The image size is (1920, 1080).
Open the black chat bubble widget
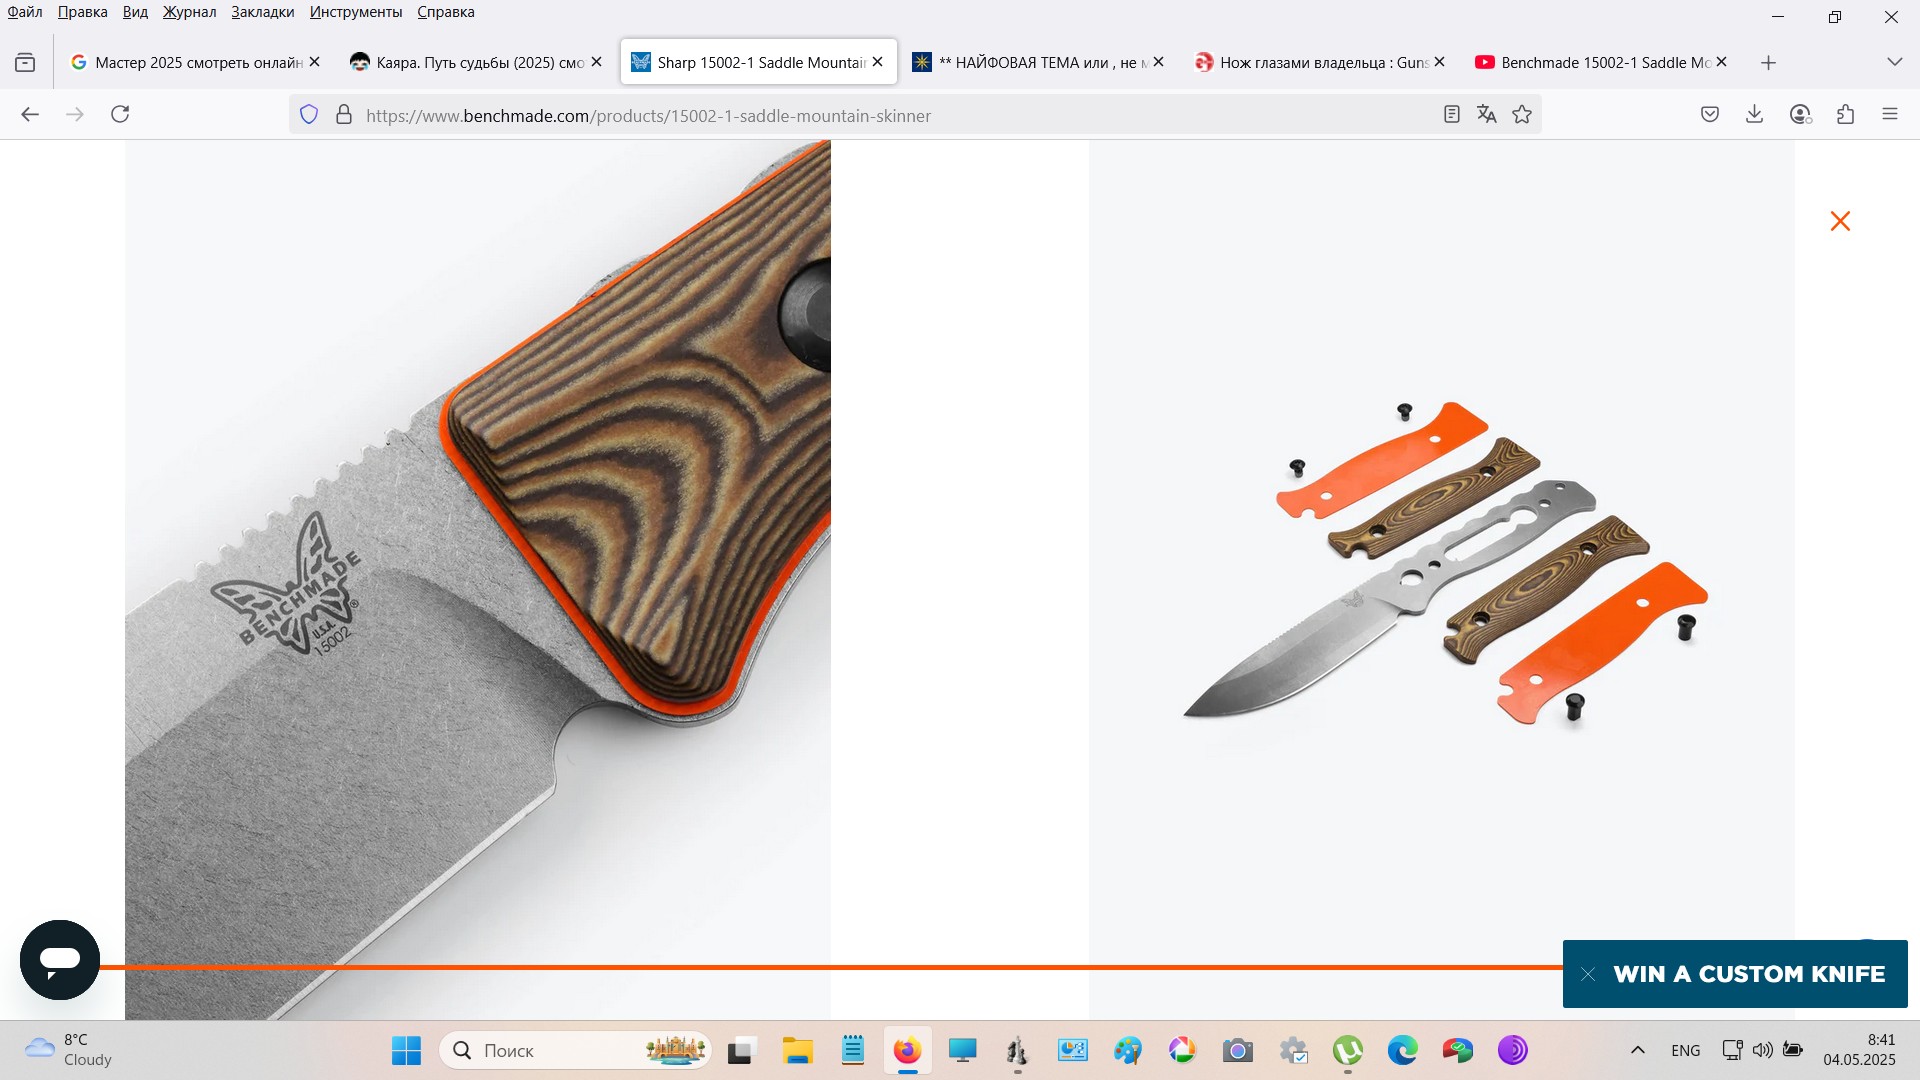click(x=60, y=960)
